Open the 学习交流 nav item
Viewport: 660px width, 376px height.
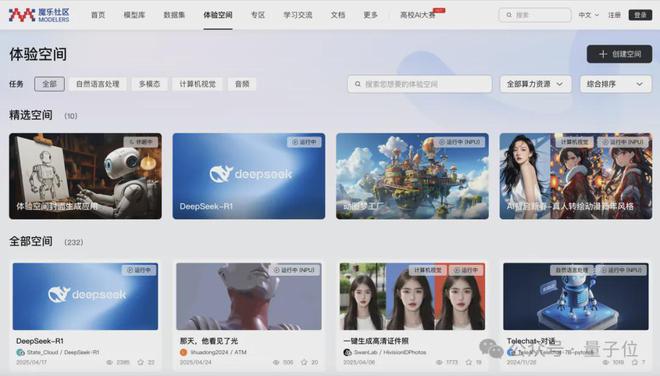(298, 15)
